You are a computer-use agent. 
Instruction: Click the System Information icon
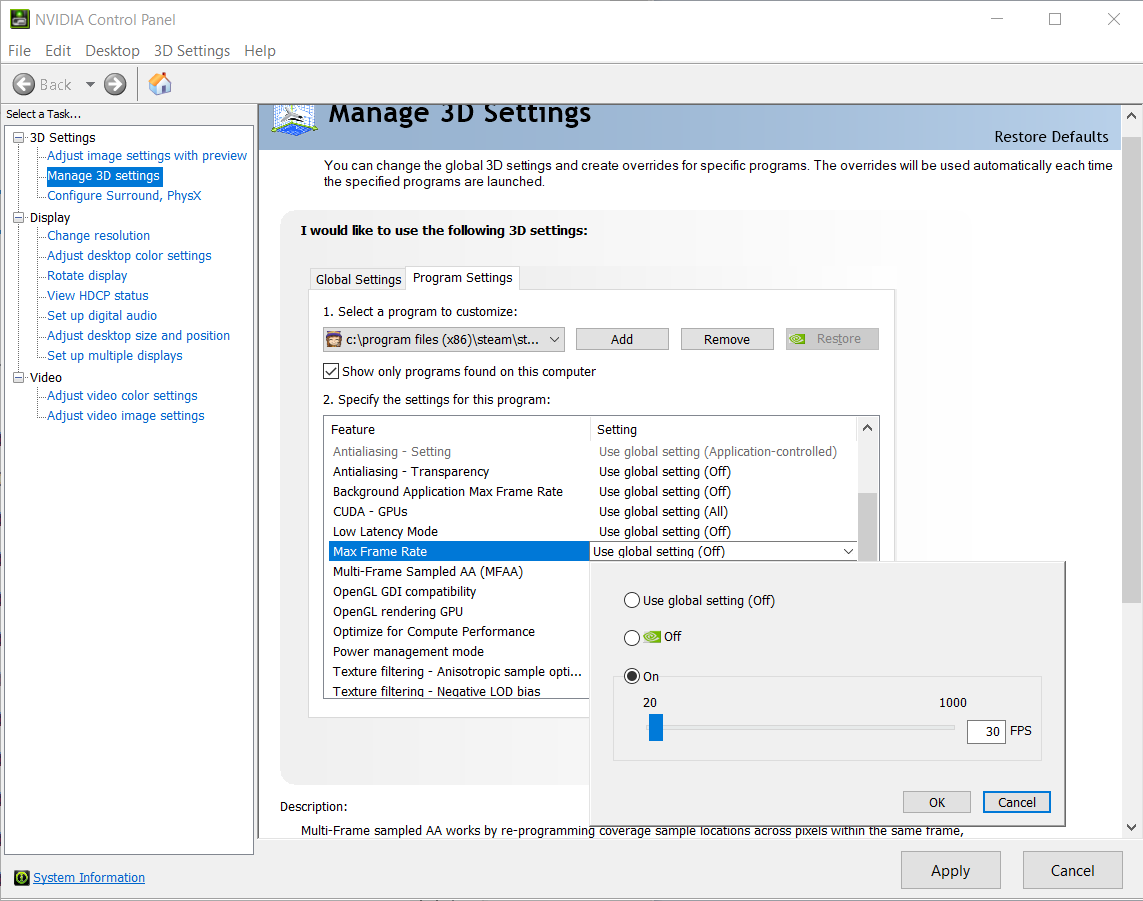coord(22,878)
